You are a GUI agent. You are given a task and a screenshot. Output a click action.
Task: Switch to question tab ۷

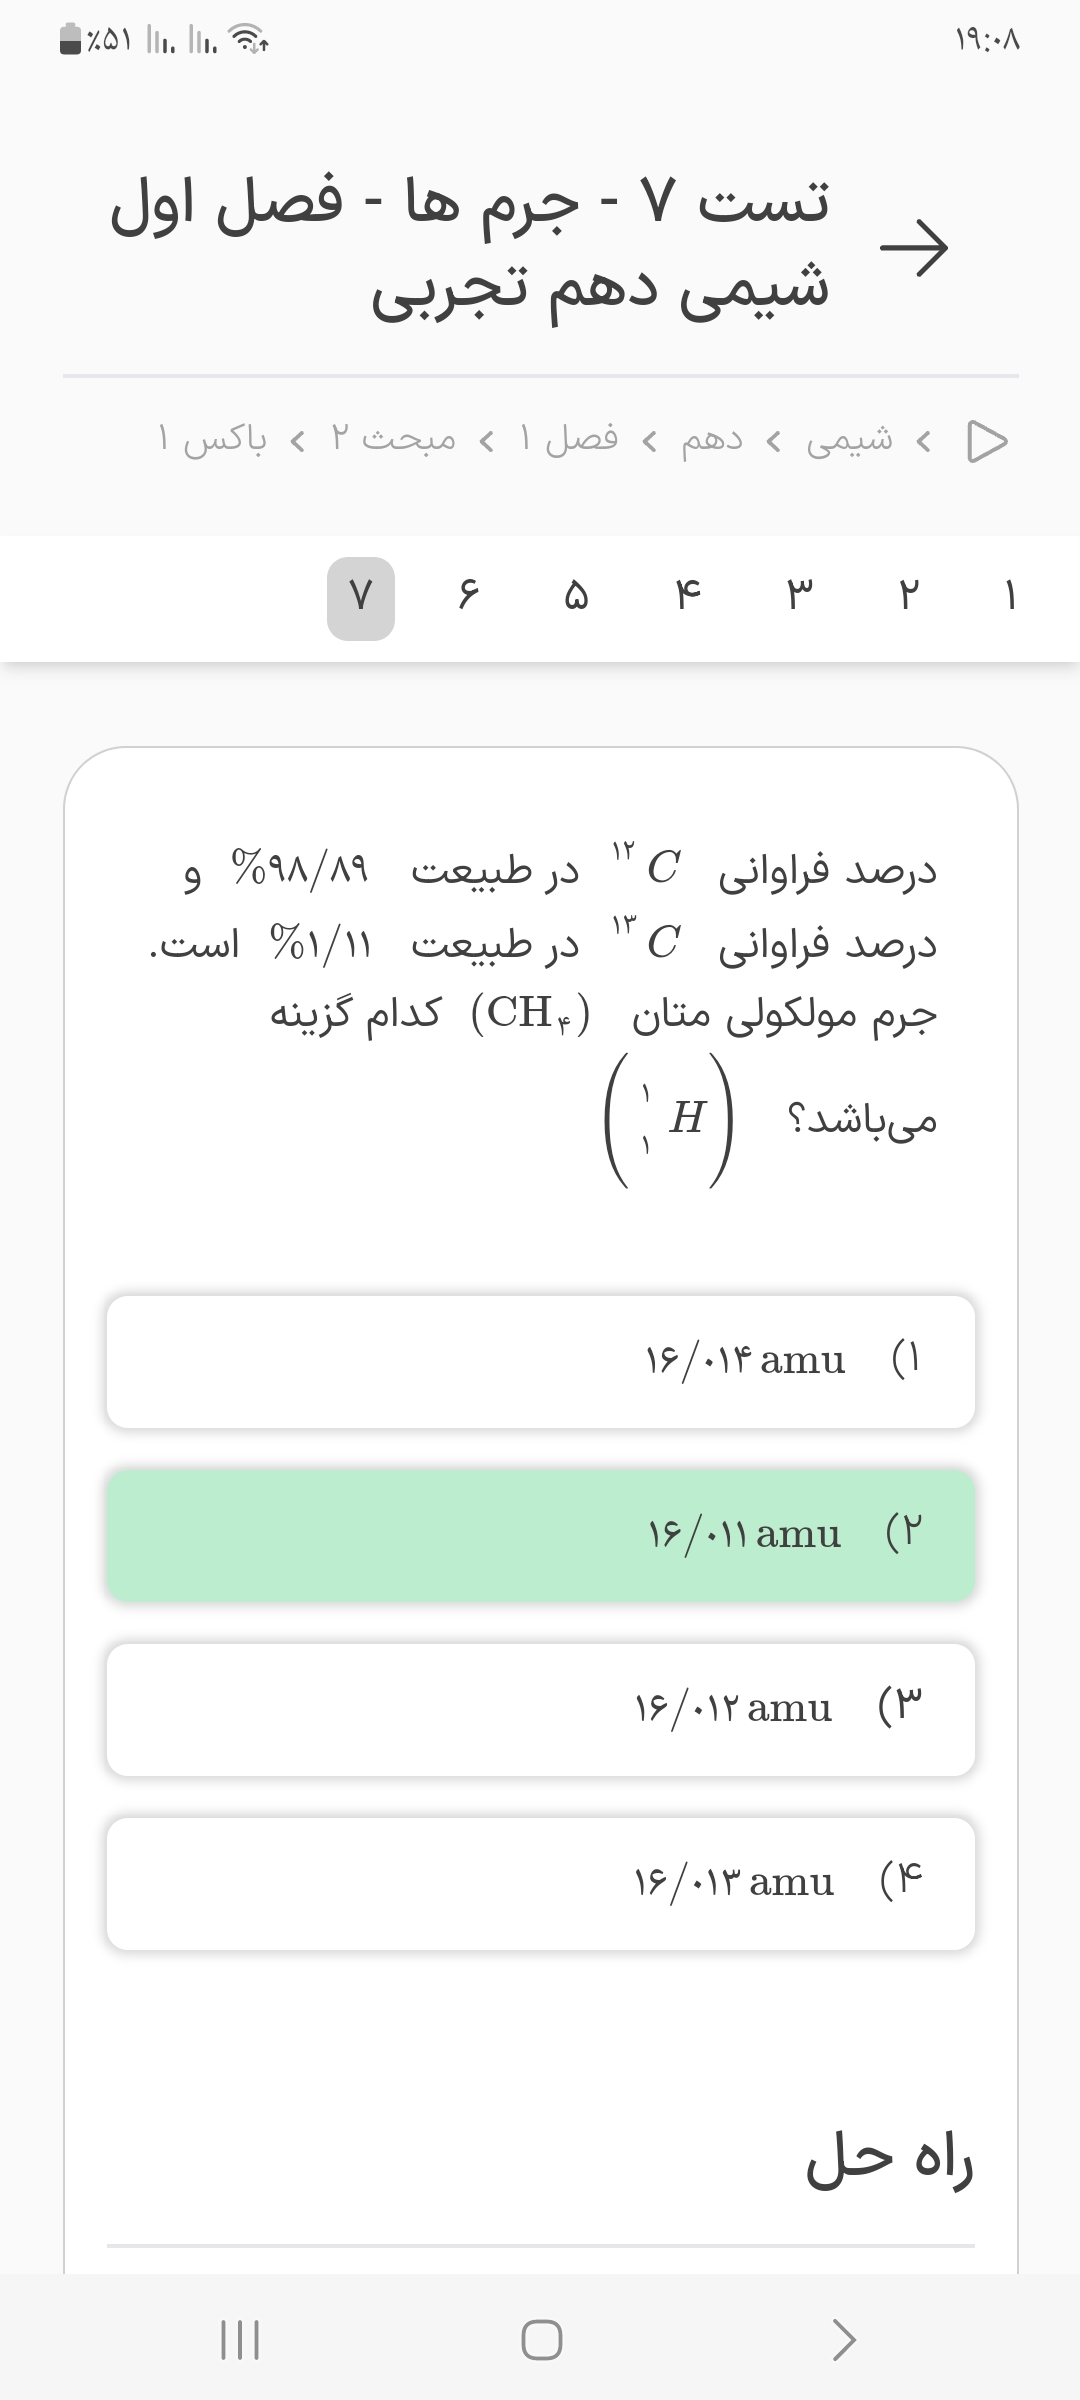click(x=360, y=598)
